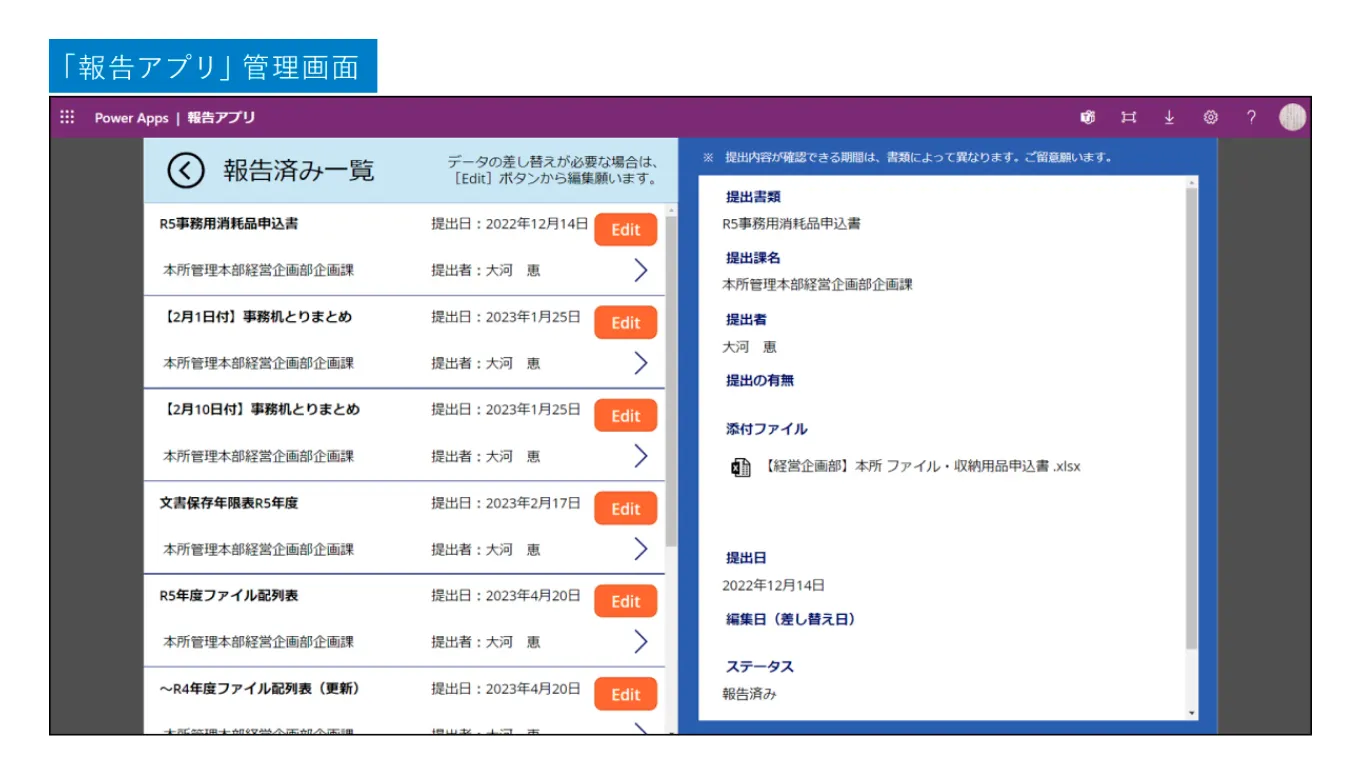Viewport: 1368px width, 780px height.
Task: Open details chevron for 【2月10日付】事務机とりまとめ
Action: point(641,456)
